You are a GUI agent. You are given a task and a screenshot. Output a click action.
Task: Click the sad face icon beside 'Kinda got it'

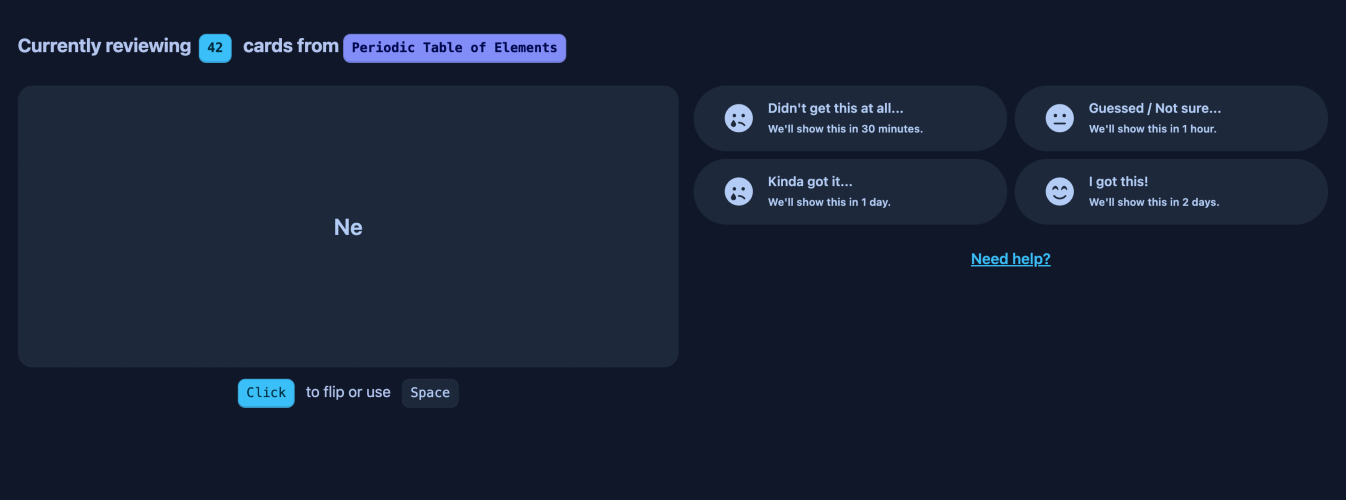pyautogui.click(x=738, y=191)
